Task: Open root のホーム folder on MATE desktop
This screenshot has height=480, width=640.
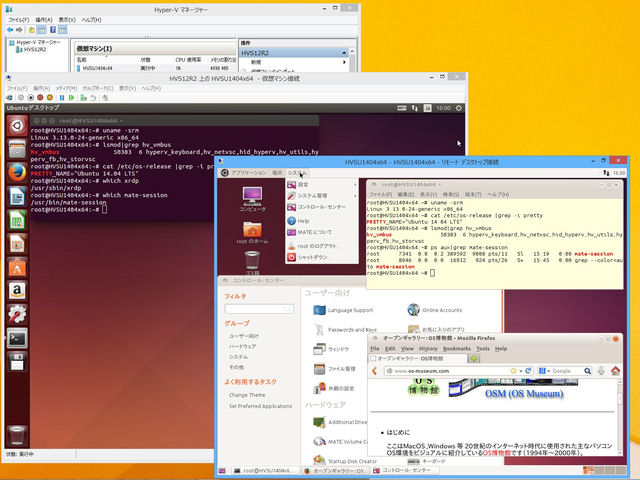Action: point(252,232)
